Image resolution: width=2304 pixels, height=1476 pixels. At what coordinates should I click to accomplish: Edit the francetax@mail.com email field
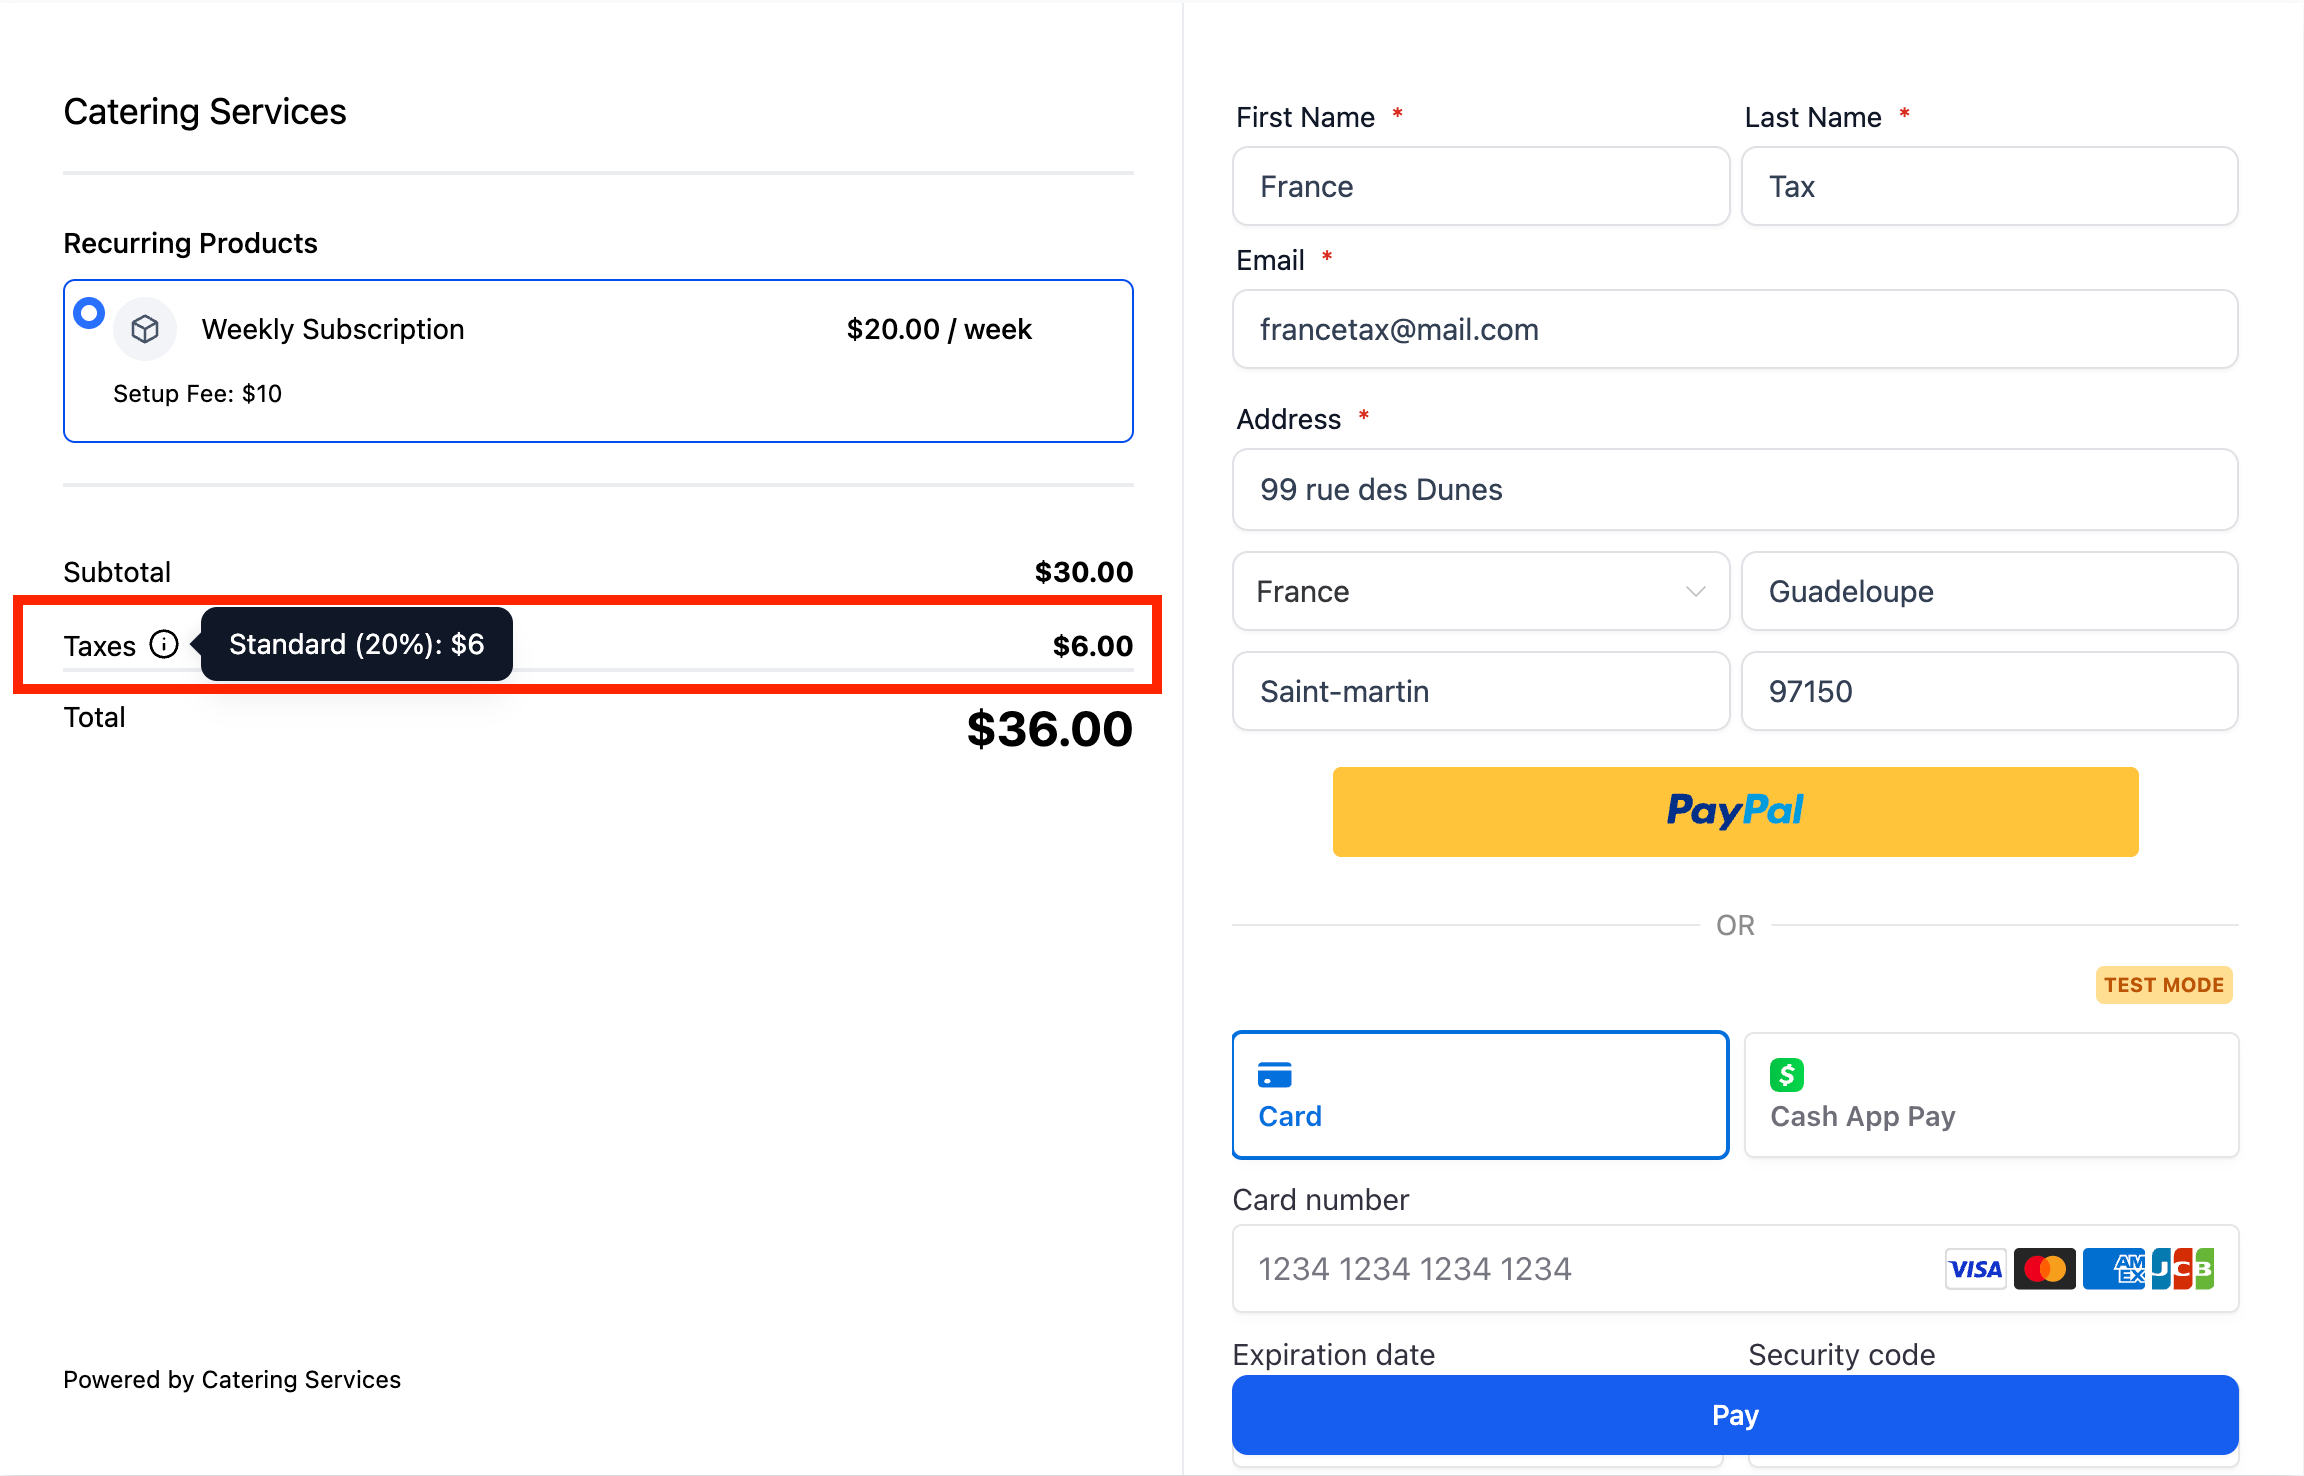point(1735,329)
